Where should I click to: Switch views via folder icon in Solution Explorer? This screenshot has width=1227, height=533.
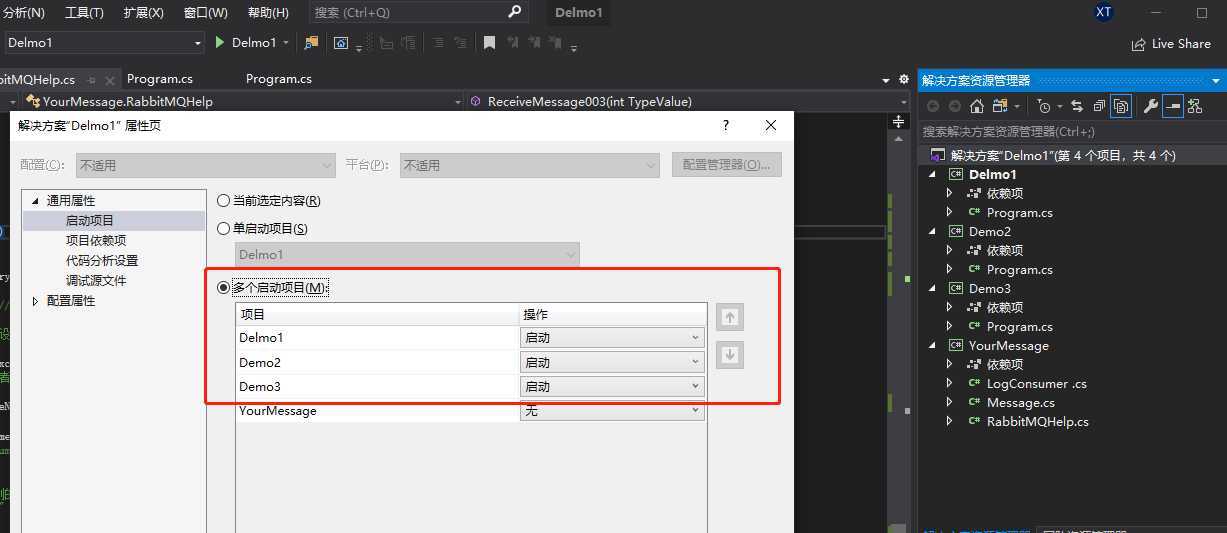[1000, 106]
